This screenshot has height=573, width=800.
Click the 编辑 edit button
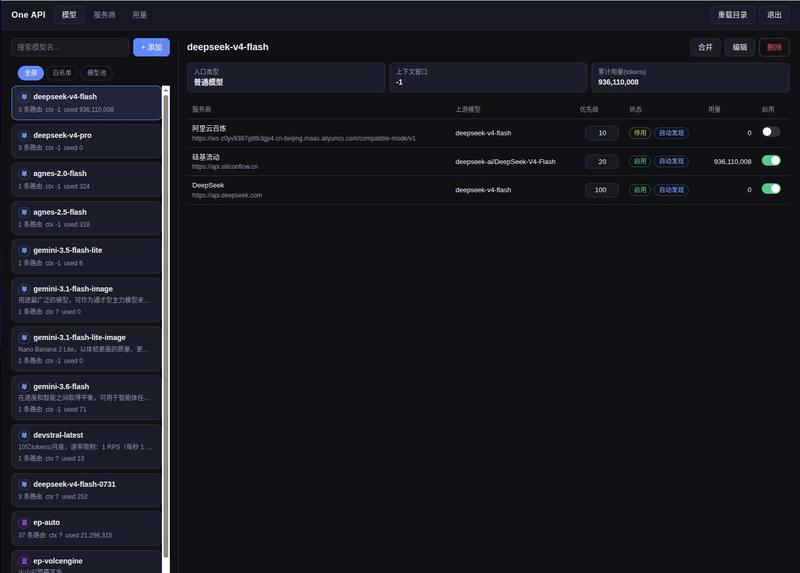click(739, 47)
